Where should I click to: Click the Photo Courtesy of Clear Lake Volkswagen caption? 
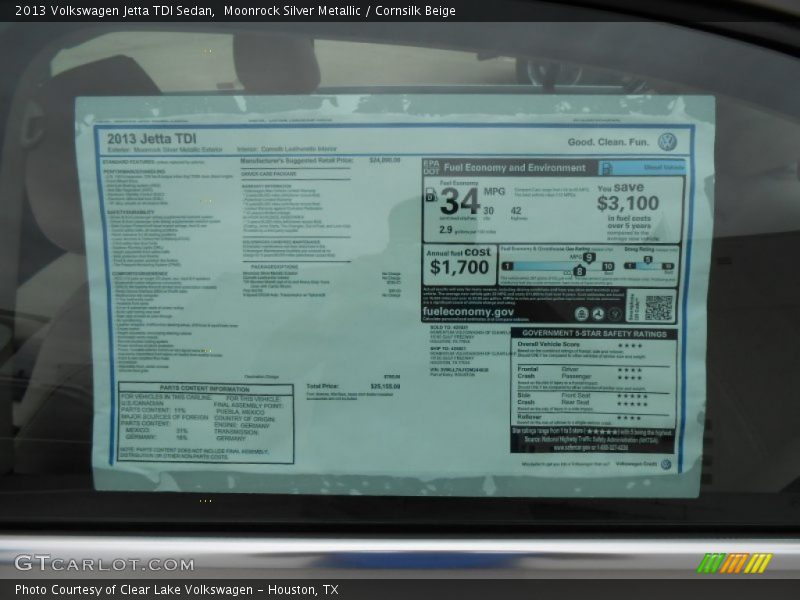[x=176, y=590]
